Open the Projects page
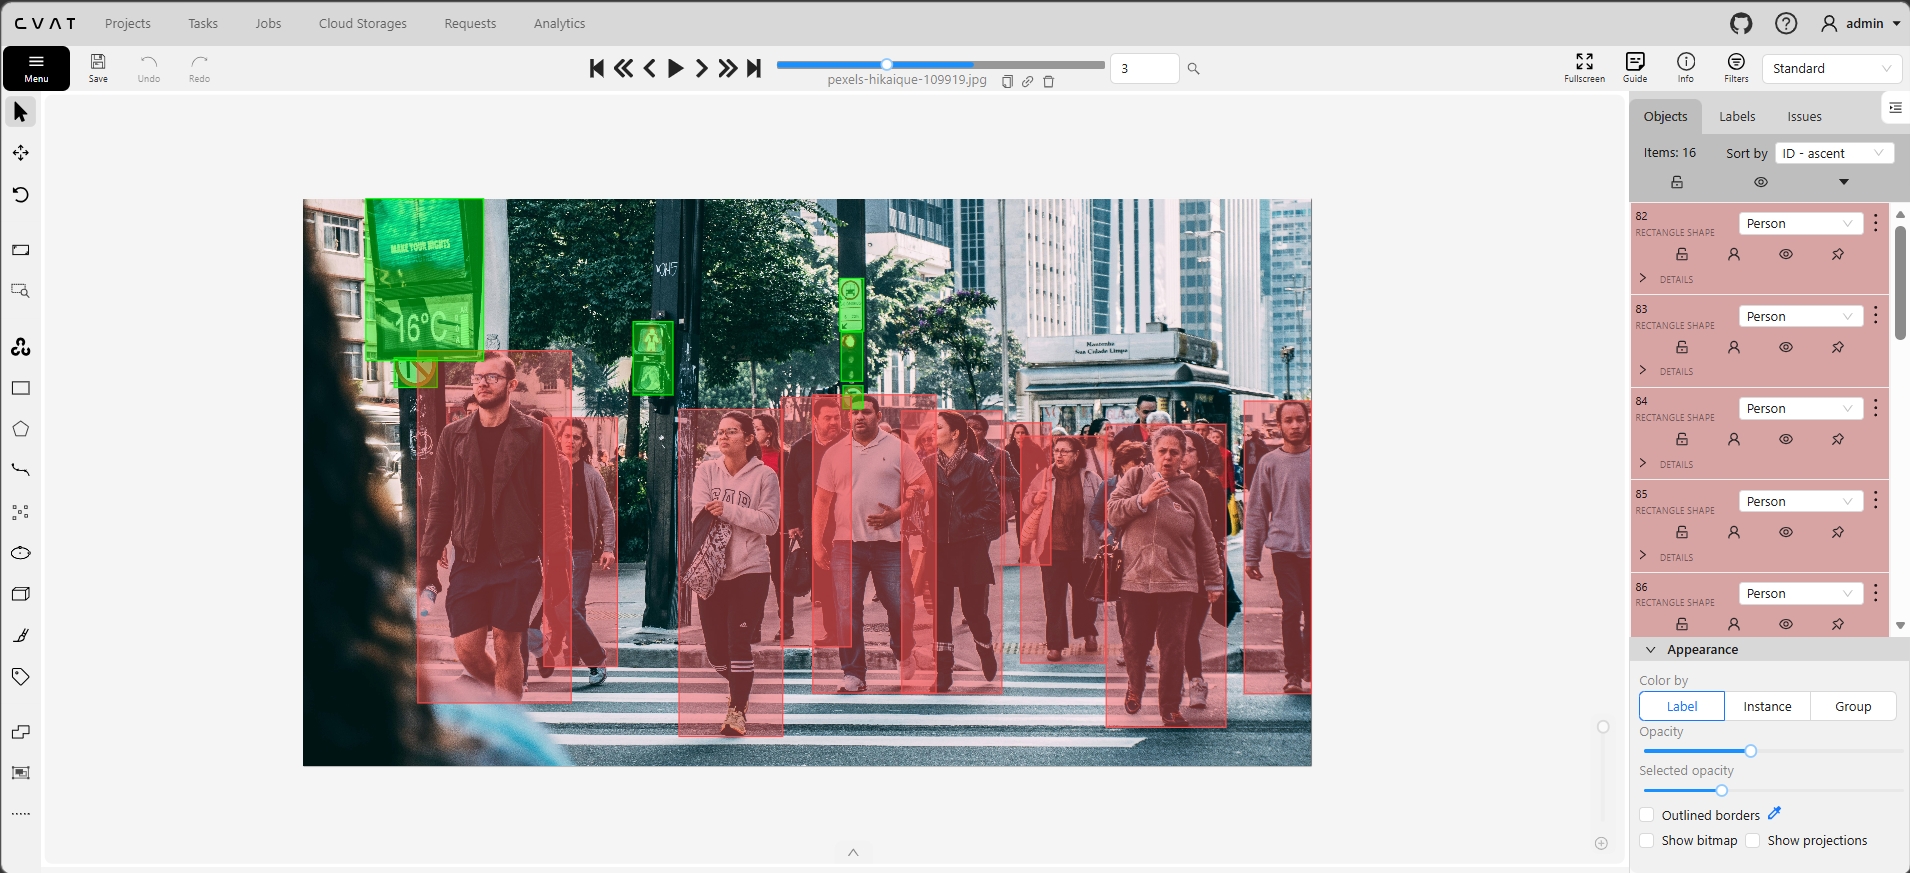Viewport: 1910px width, 873px height. (x=128, y=23)
